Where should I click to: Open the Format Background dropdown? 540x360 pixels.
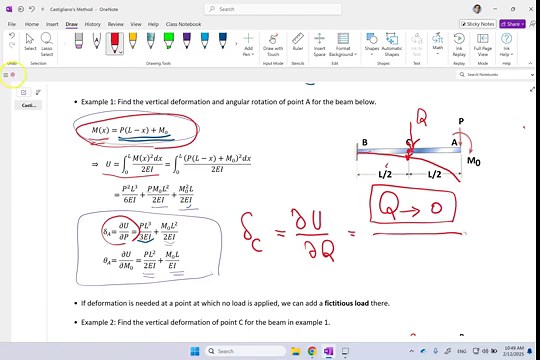(x=343, y=45)
